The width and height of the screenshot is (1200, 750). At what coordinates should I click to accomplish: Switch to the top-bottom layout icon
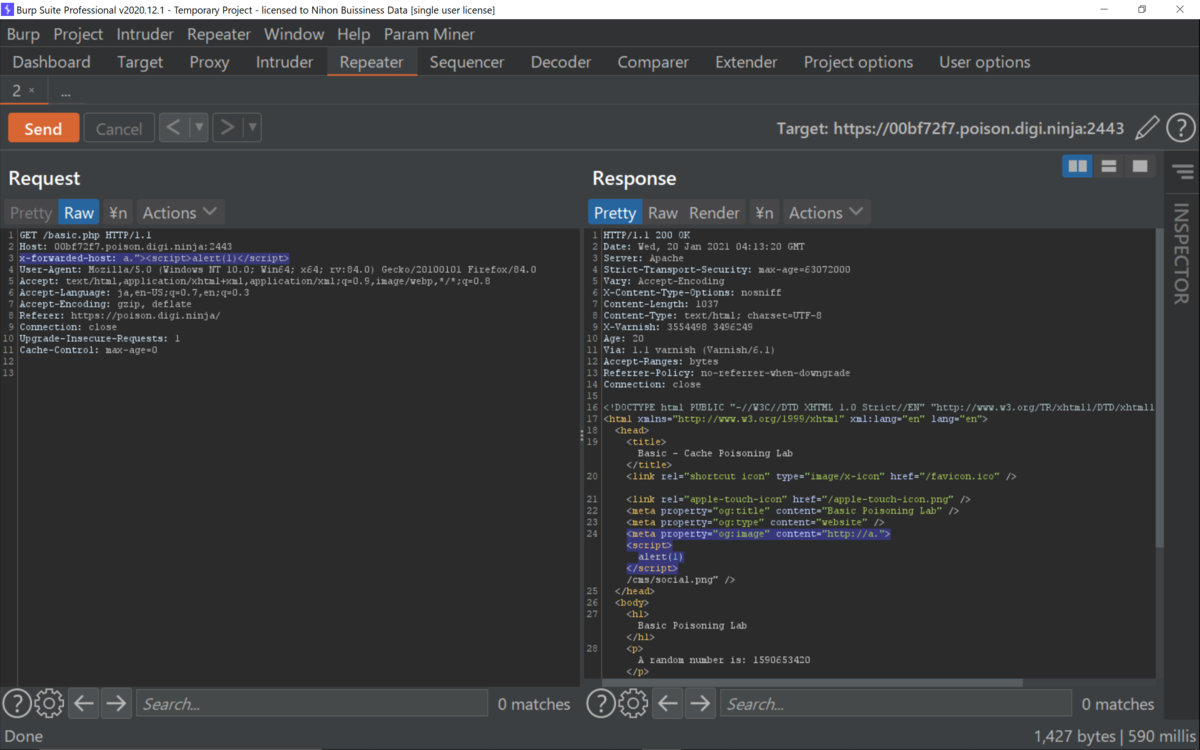coord(1109,166)
